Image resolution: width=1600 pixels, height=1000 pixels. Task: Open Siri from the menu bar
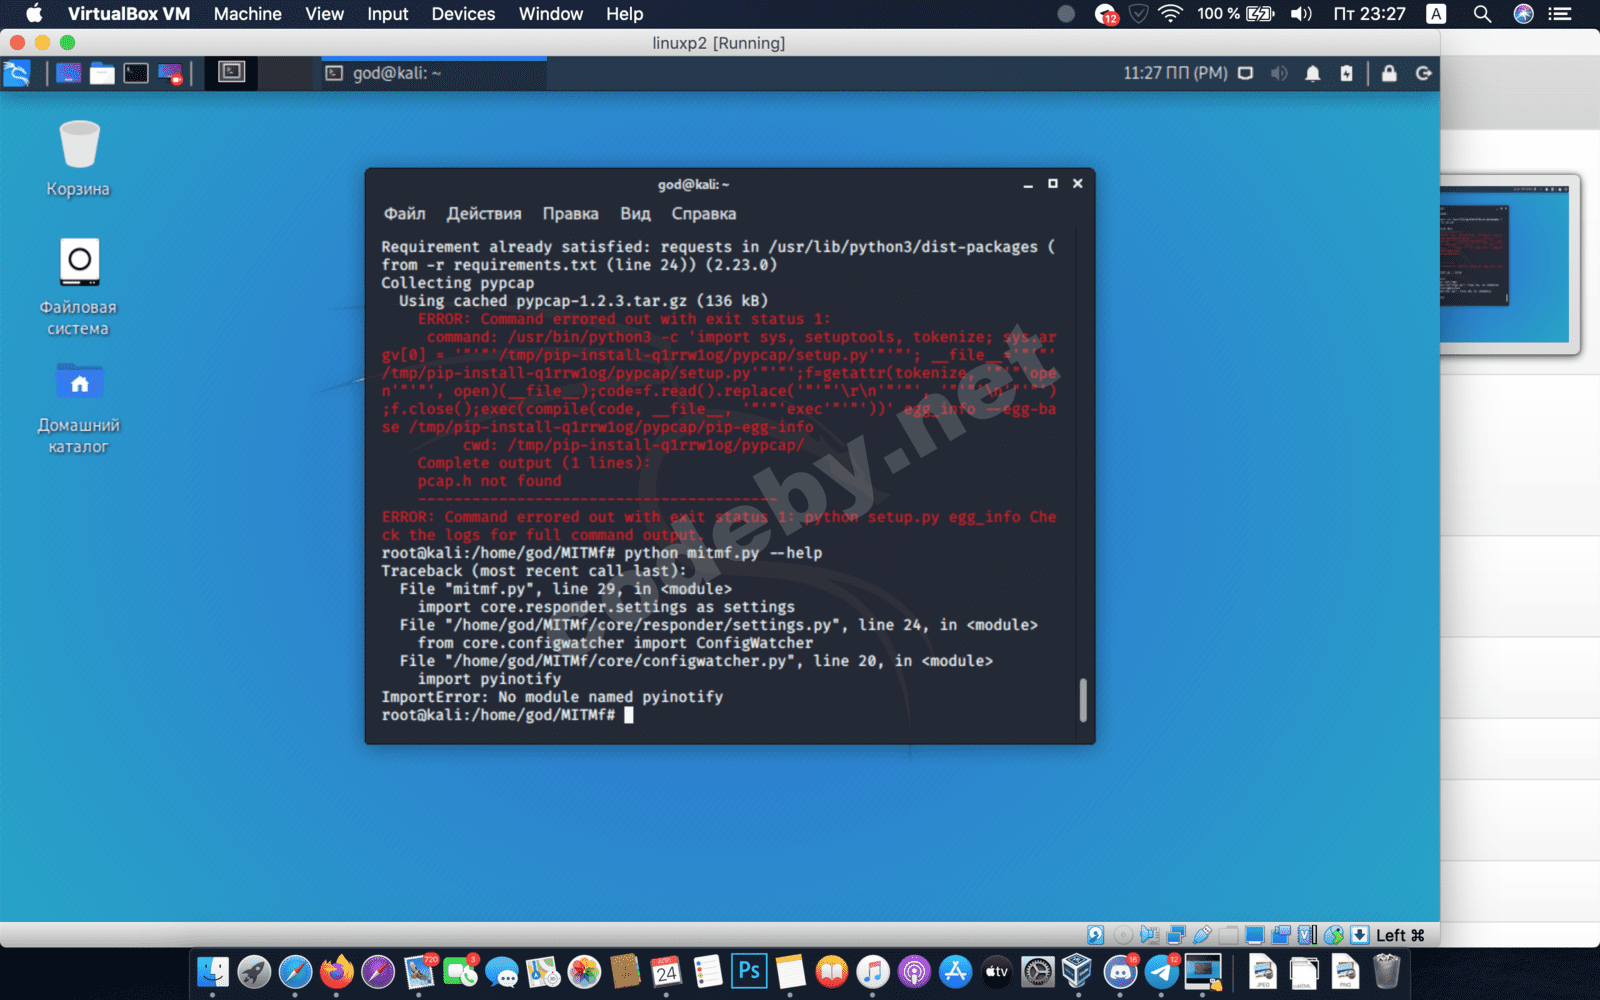(x=1524, y=14)
